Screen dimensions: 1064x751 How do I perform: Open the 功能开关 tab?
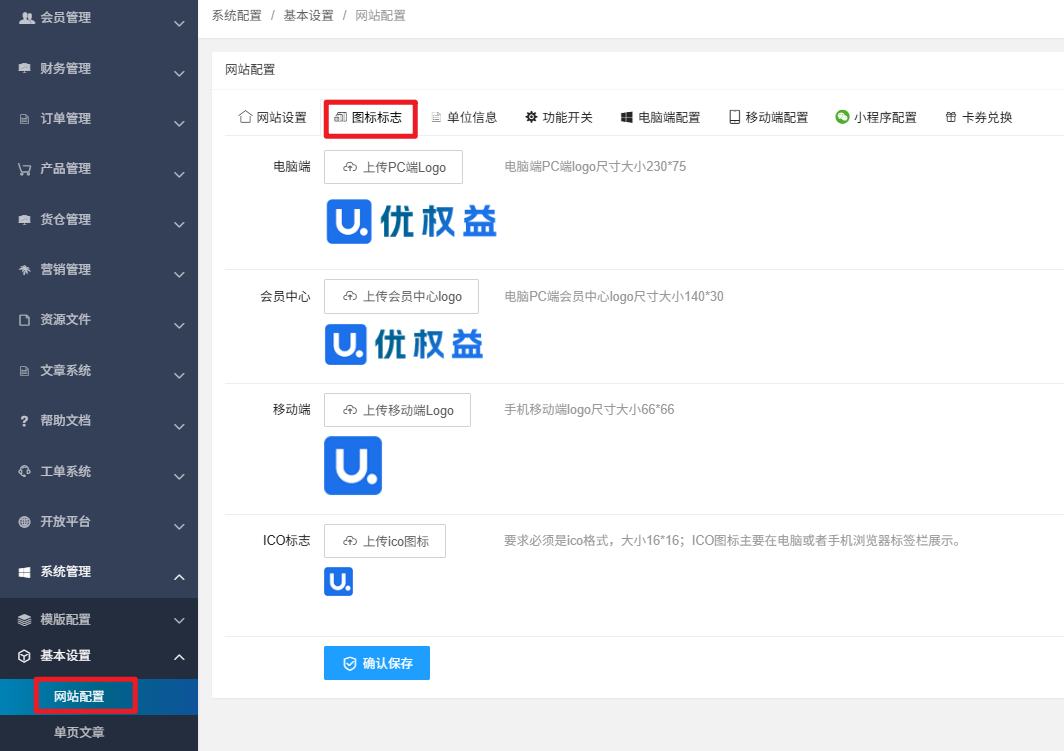point(559,117)
